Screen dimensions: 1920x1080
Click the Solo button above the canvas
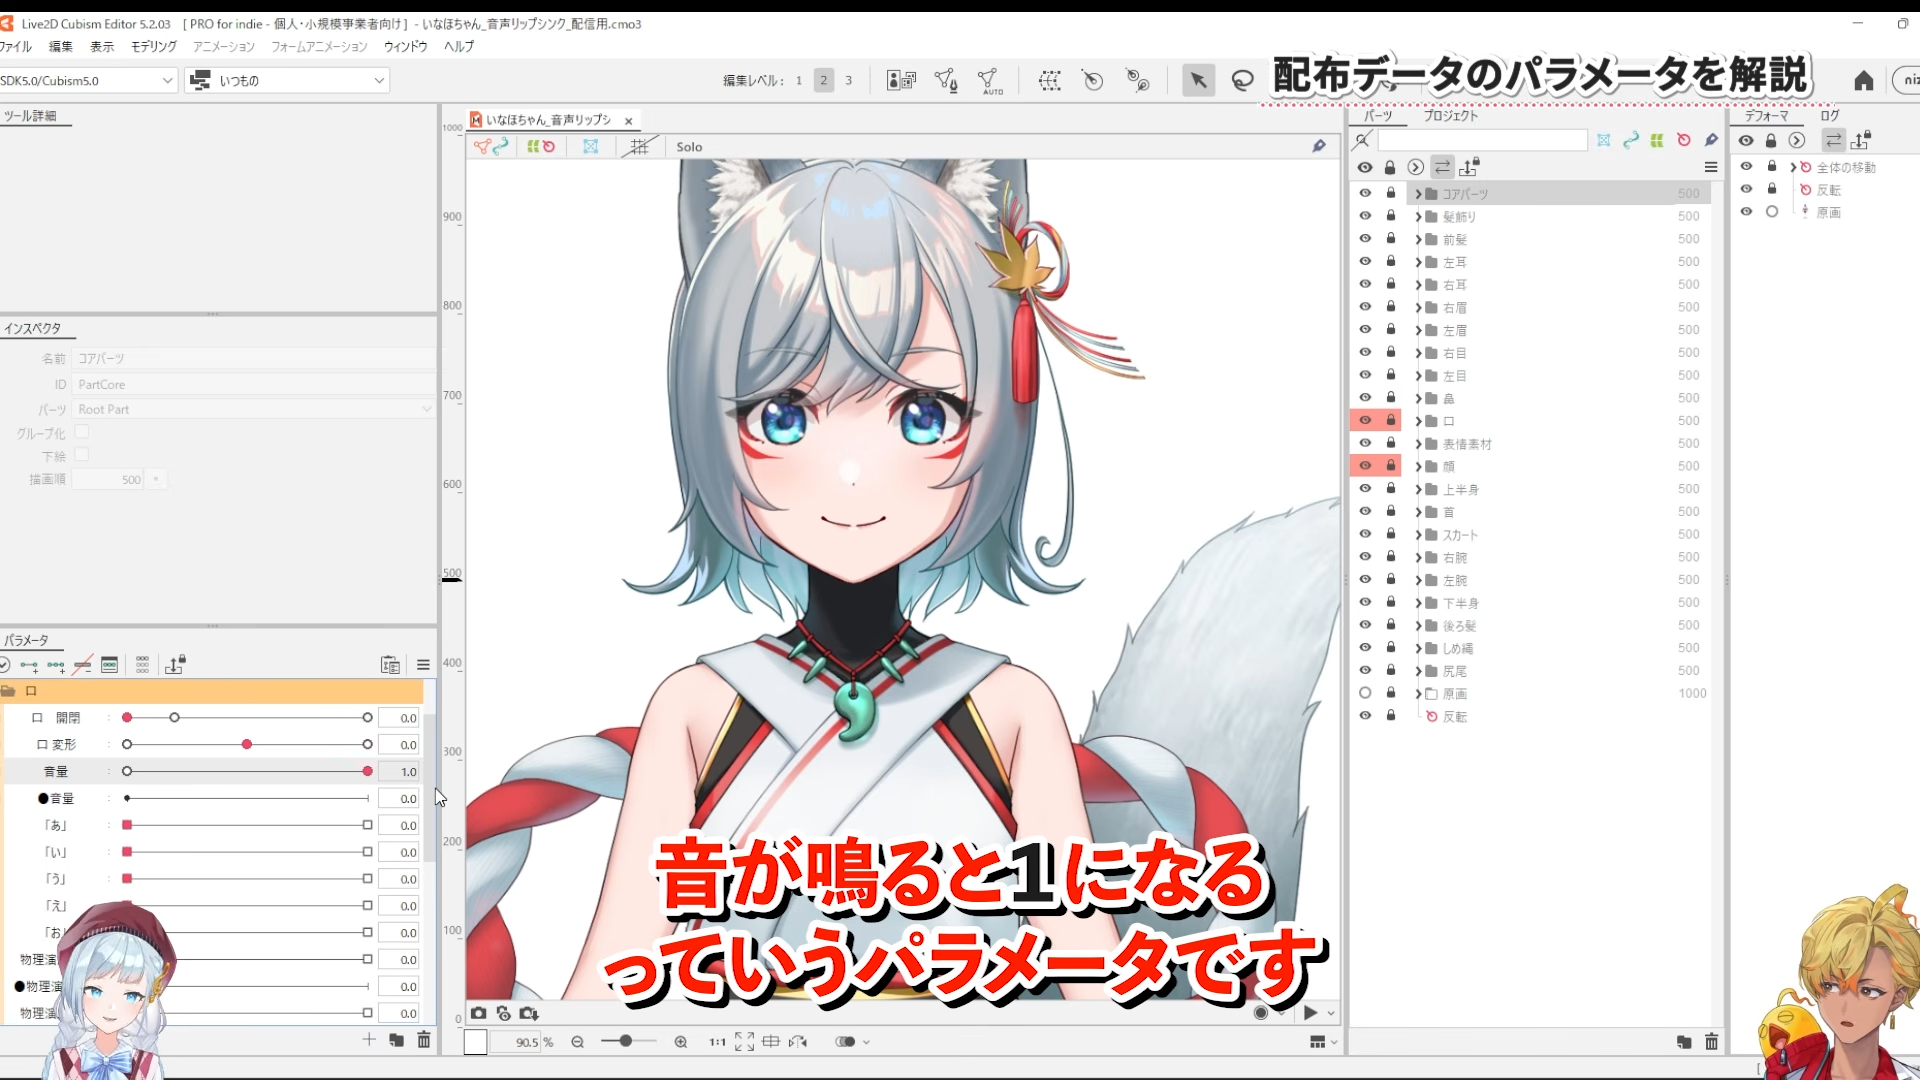tap(689, 146)
